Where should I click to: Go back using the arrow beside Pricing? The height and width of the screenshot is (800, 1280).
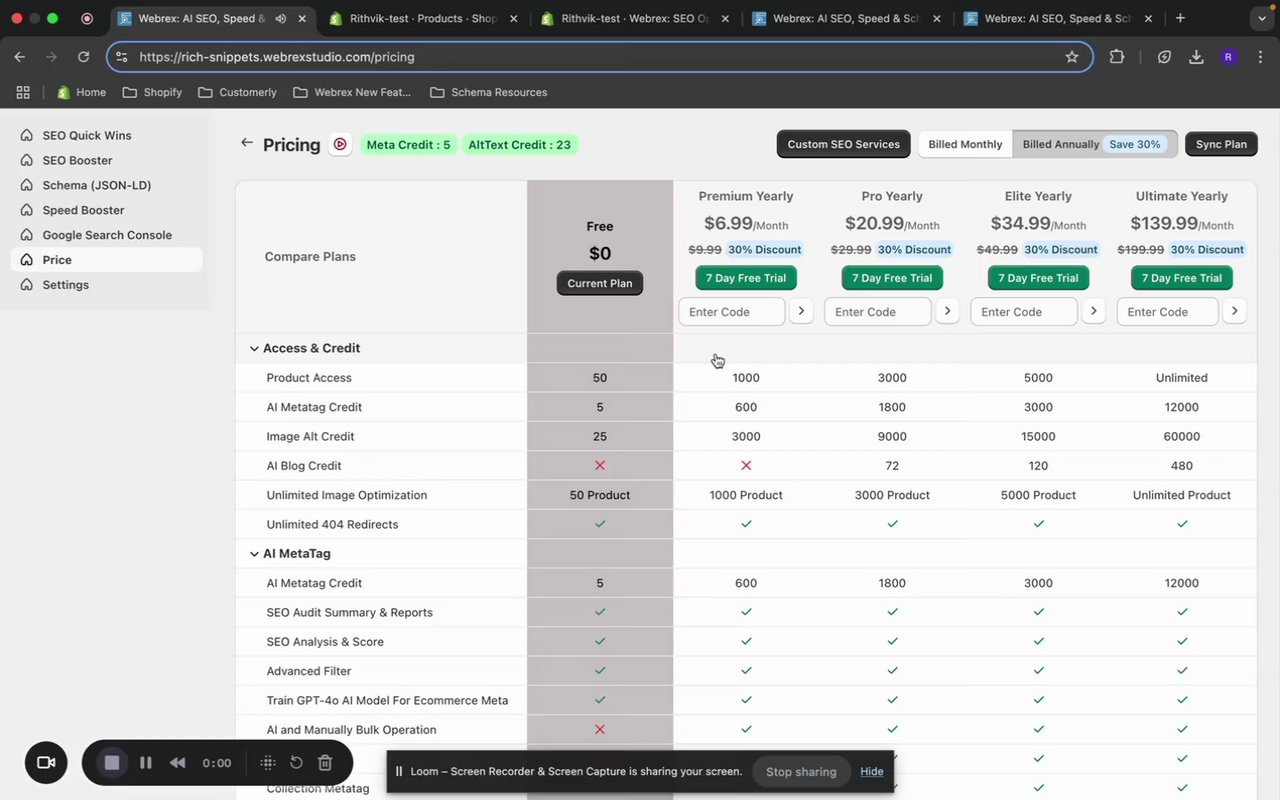click(x=246, y=143)
